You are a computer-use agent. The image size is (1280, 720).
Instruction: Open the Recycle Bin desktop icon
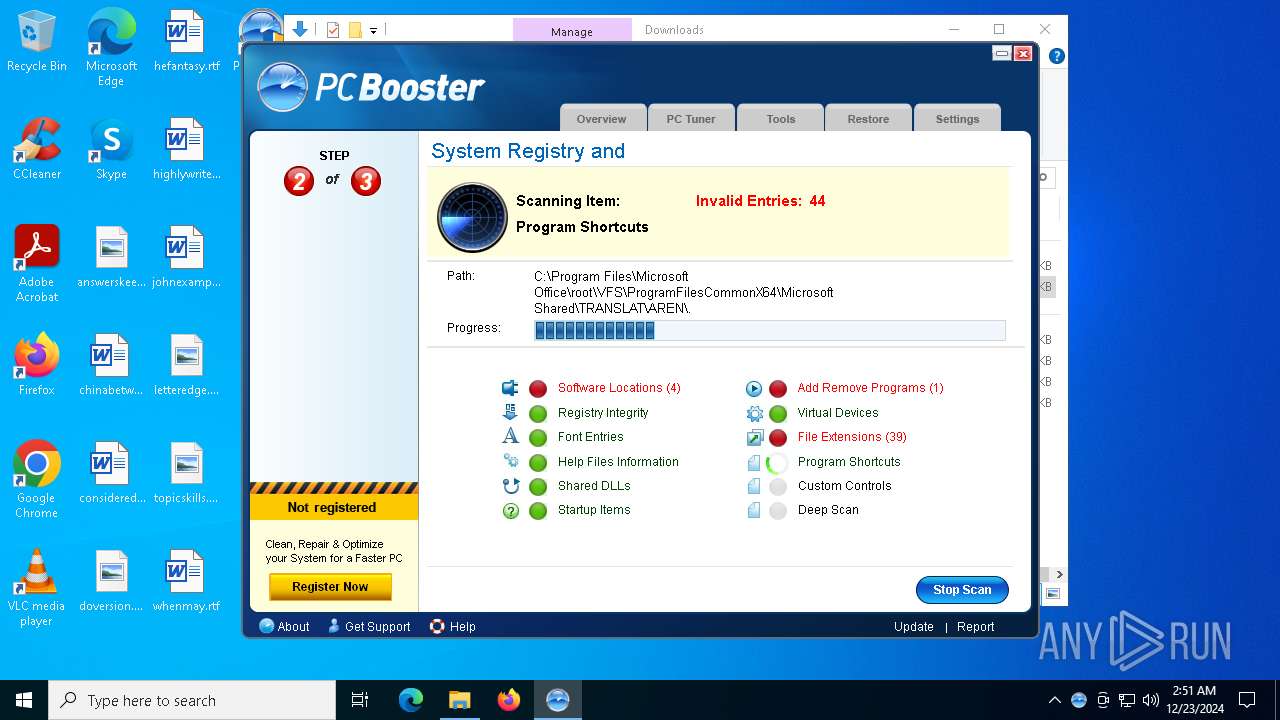tap(37, 42)
